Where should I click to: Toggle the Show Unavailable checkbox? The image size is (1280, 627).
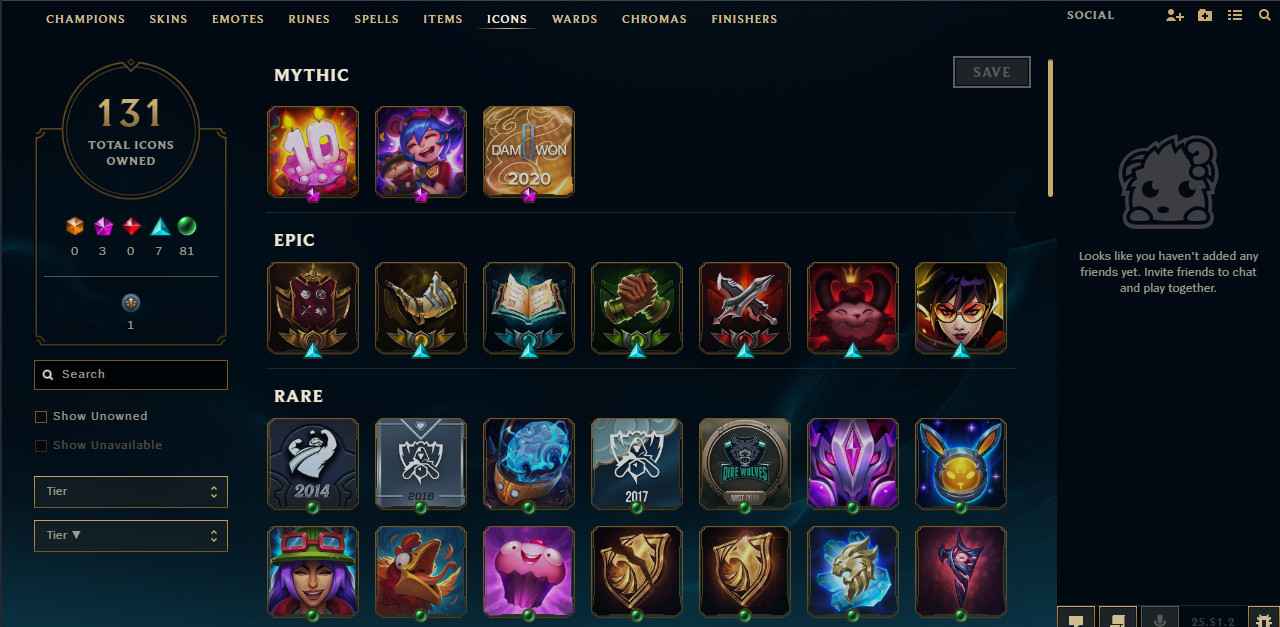(x=41, y=446)
